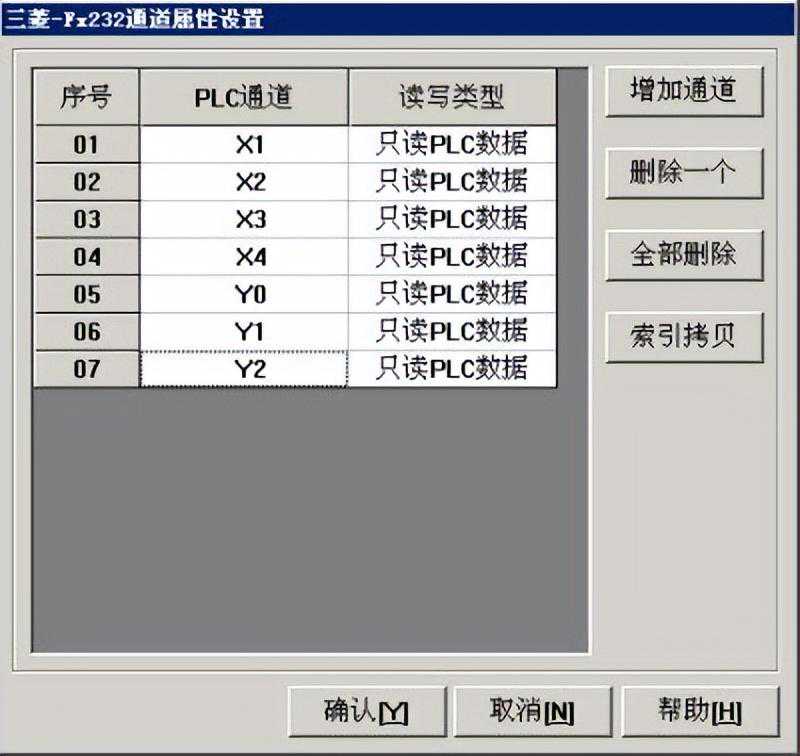This screenshot has height=756, width=800.
Task: Click the 读写类型 column header
Action: (x=452, y=97)
